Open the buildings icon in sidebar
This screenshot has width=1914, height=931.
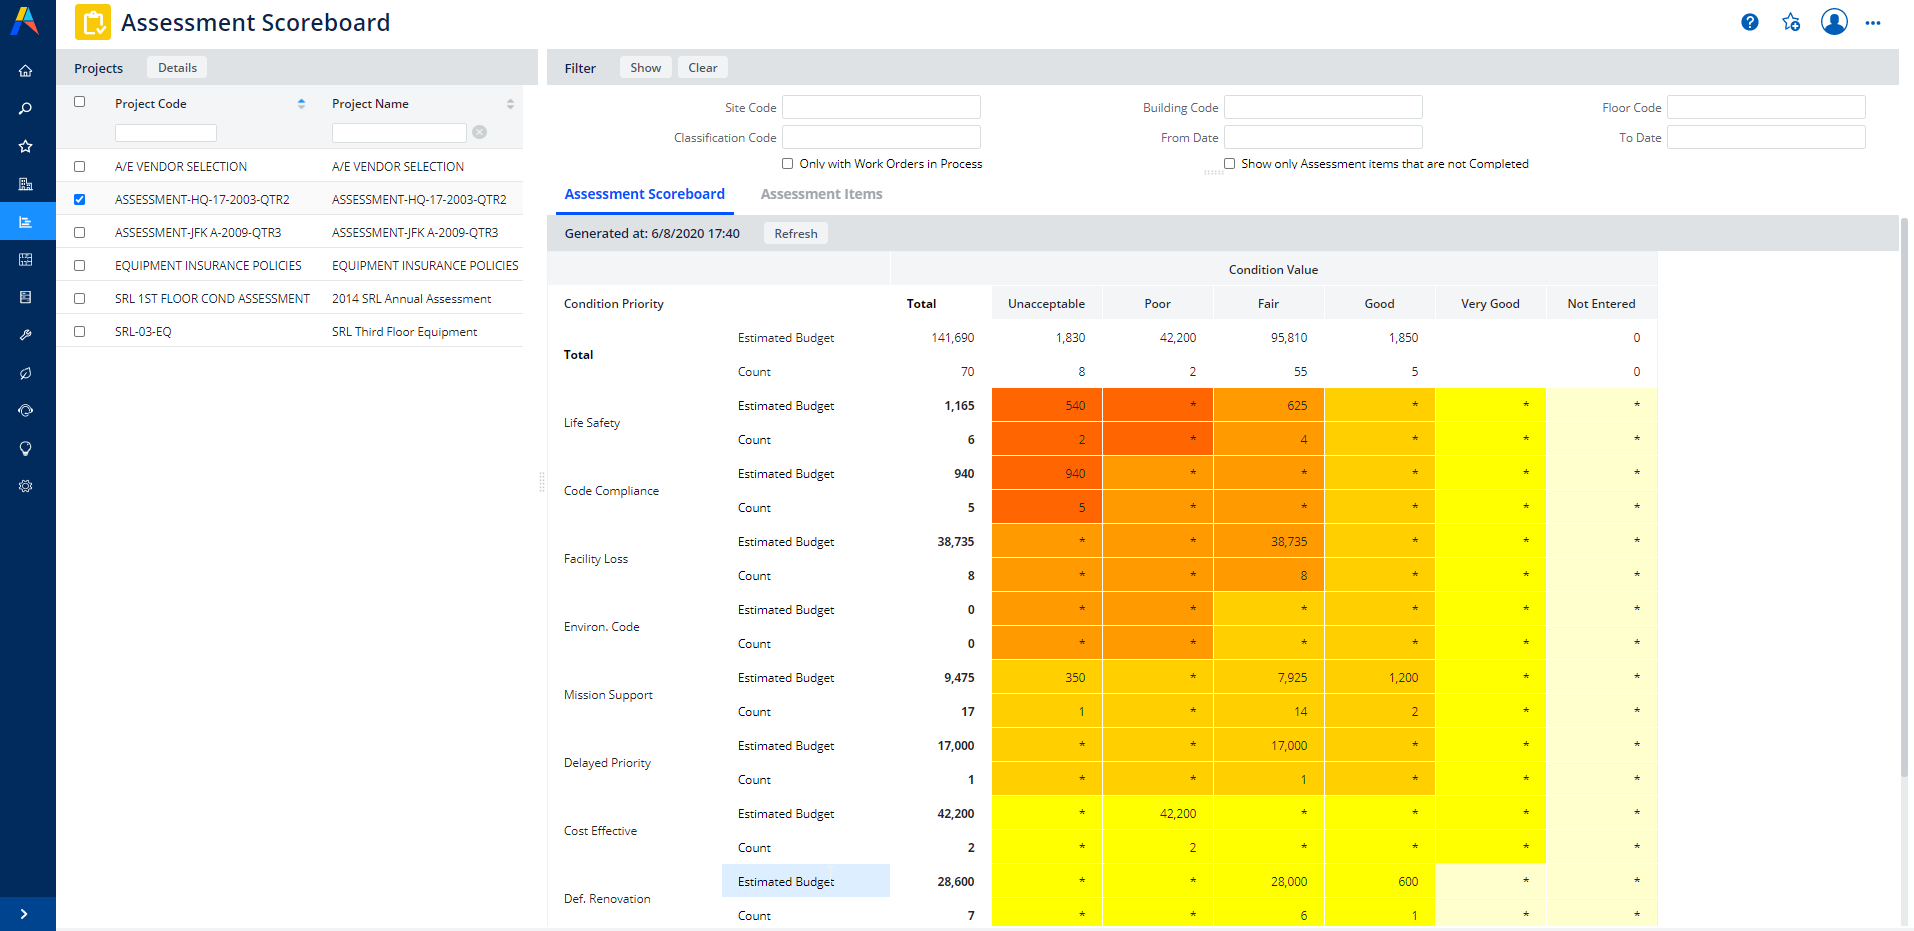click(x=26, y=184)
